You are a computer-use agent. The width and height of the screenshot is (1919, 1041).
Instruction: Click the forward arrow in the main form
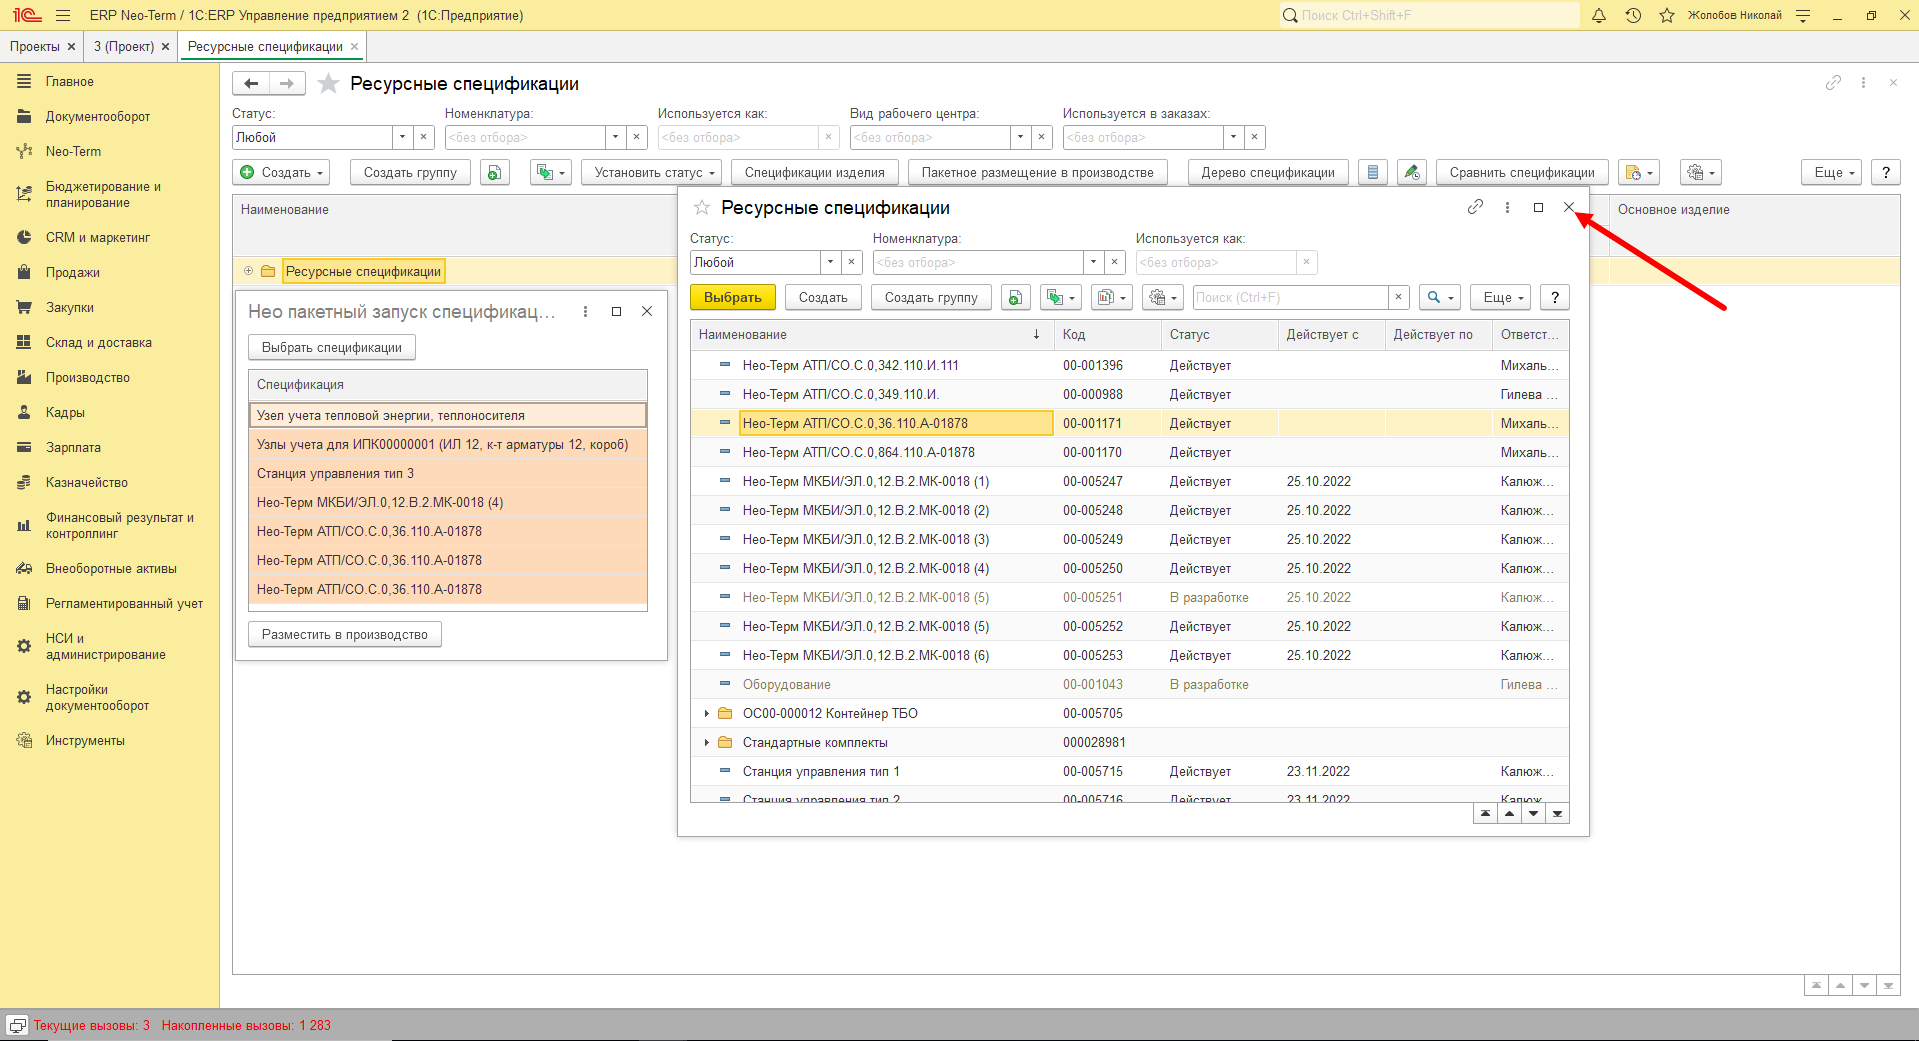point(287,84)
